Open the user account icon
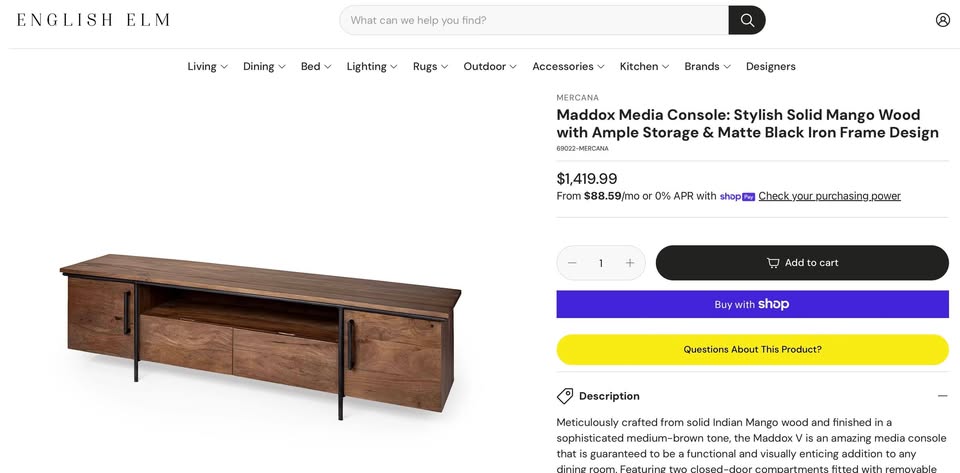 point(942,20)
